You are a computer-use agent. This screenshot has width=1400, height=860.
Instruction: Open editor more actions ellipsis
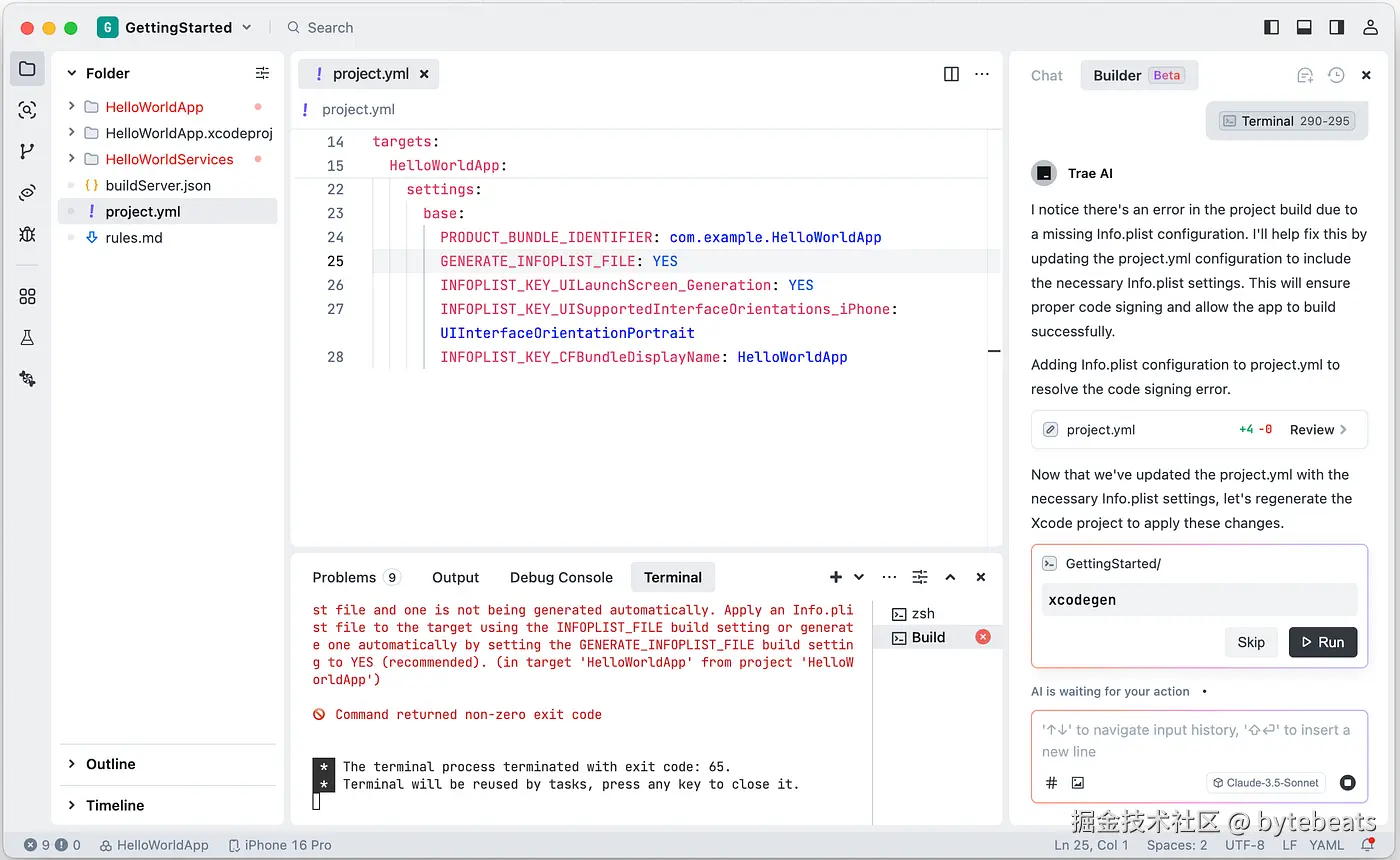[982, 74]
